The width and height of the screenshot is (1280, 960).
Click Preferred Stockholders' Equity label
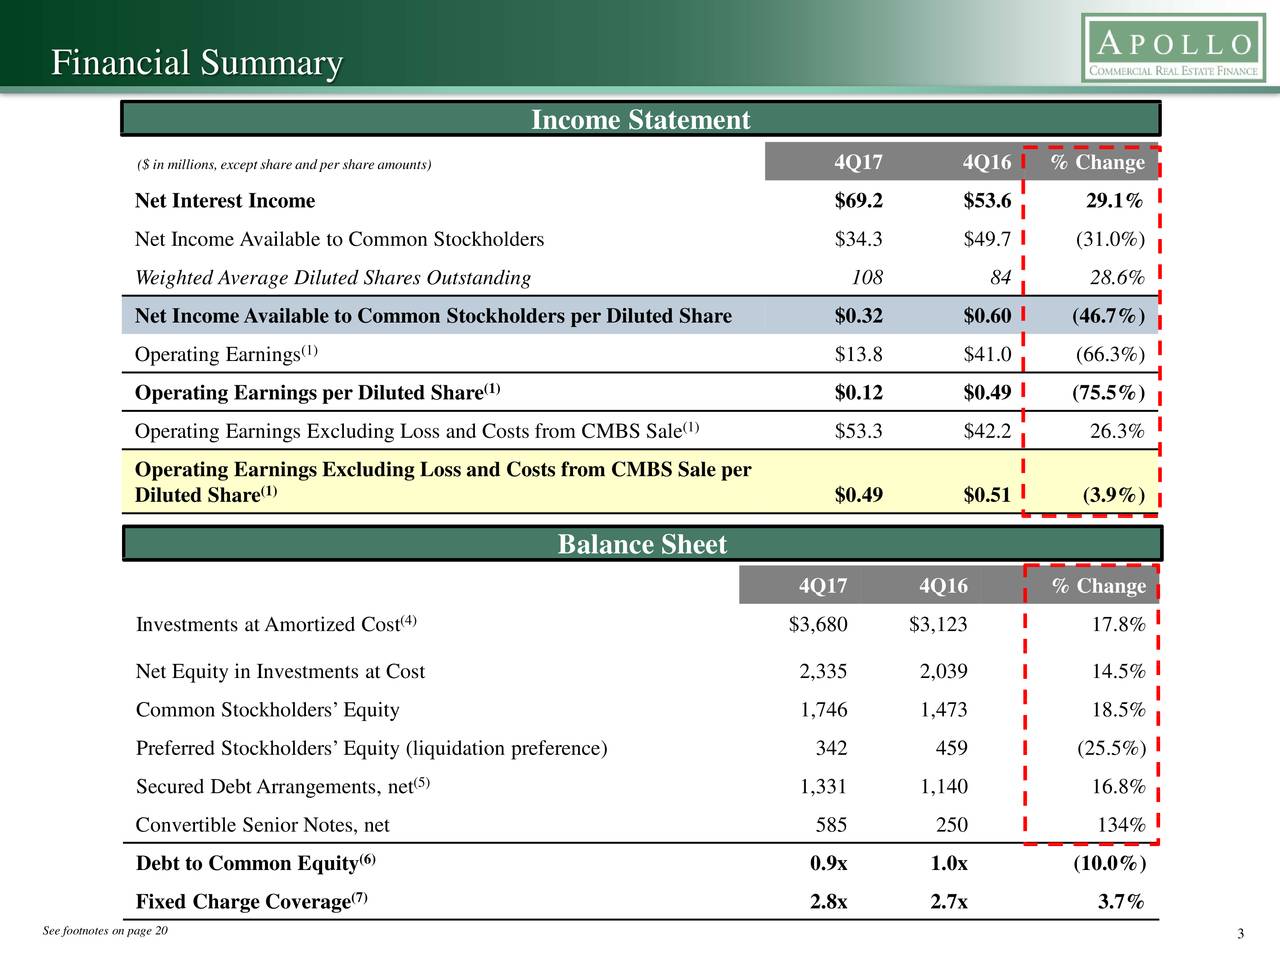(x=372, y=748)
